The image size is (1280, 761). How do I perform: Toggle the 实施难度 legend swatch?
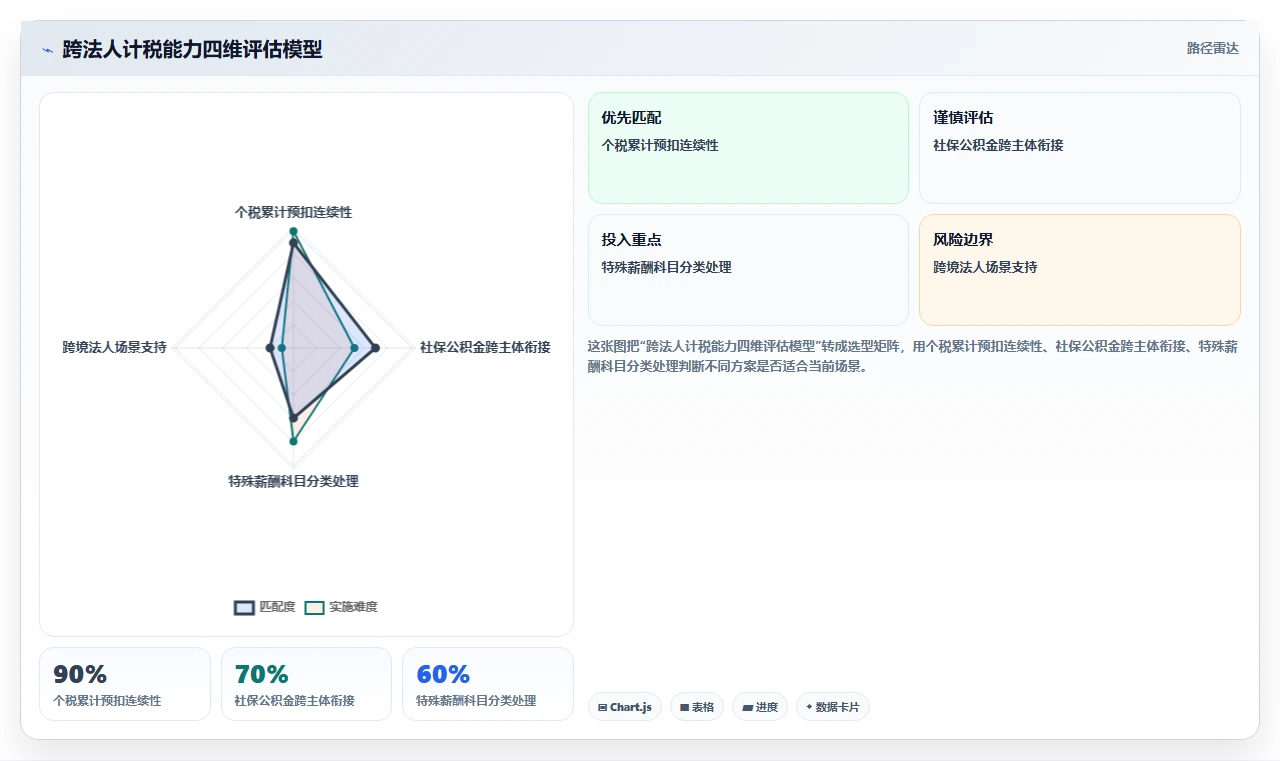click(x=315, y=607)
